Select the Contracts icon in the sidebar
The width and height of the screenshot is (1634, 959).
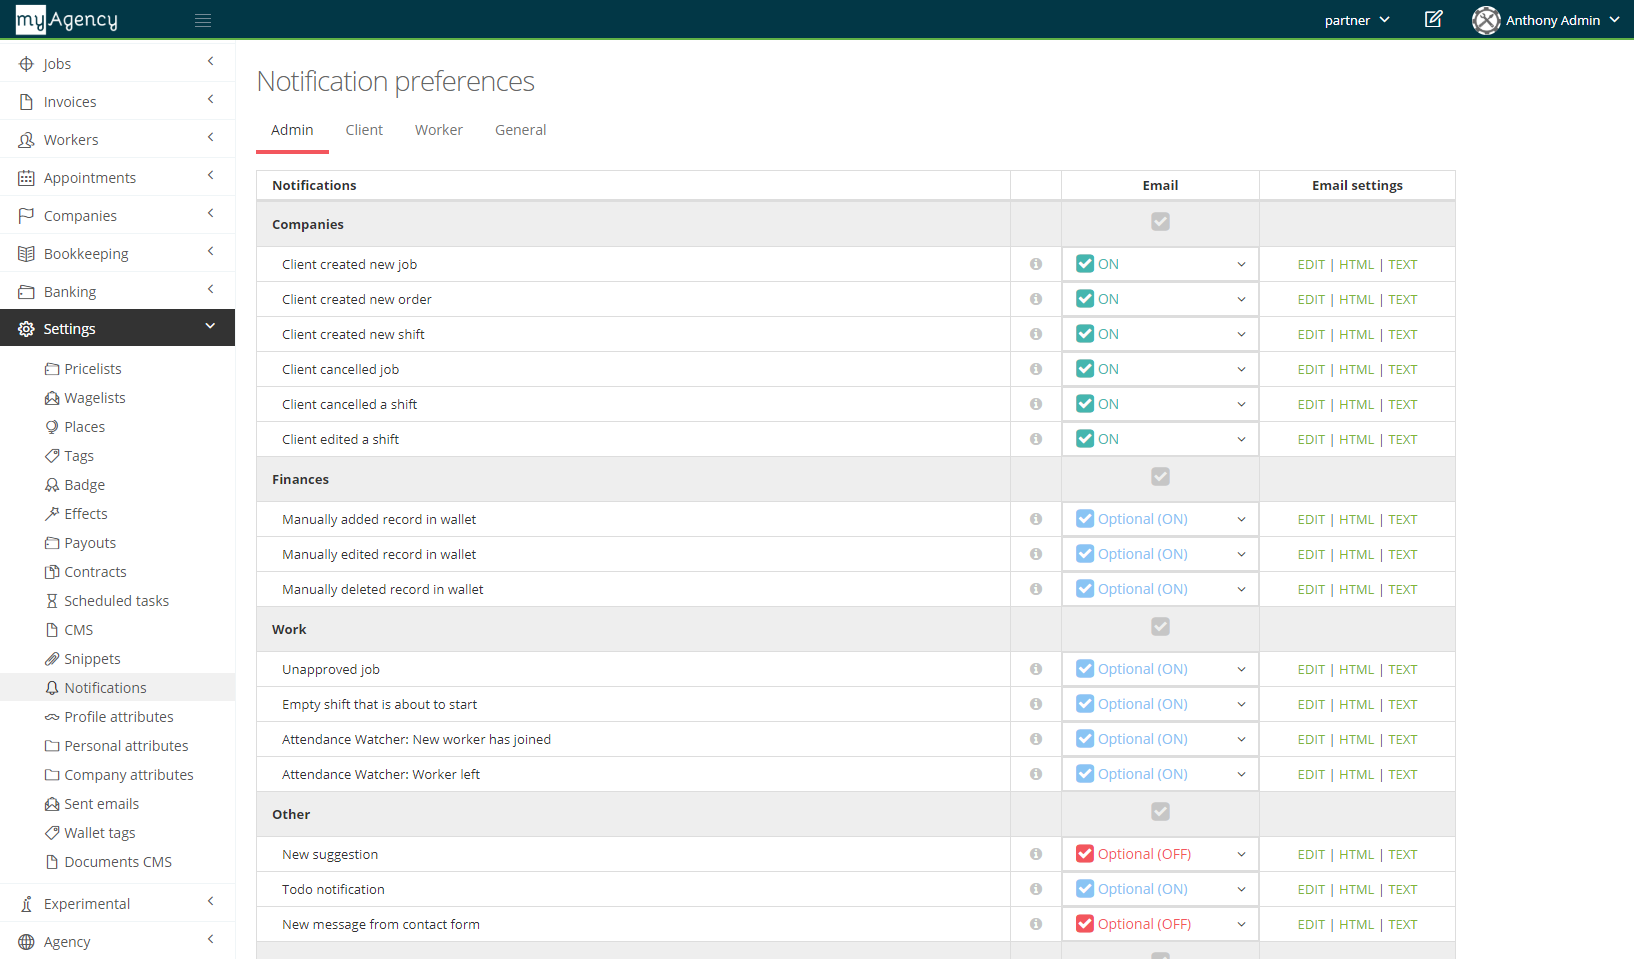coord(52,571)
